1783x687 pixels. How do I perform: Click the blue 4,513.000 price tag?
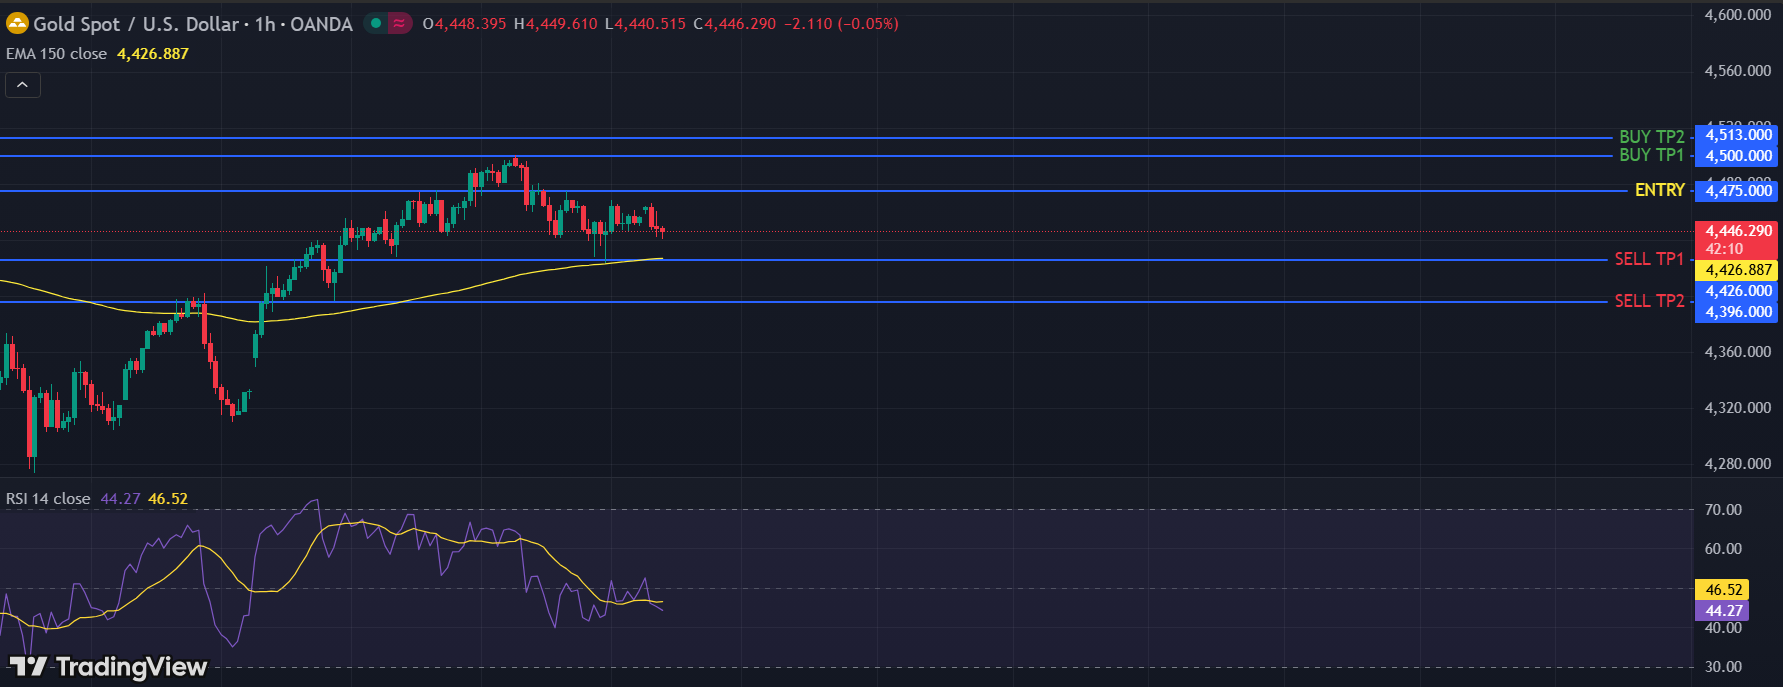tap(1738, 135)
